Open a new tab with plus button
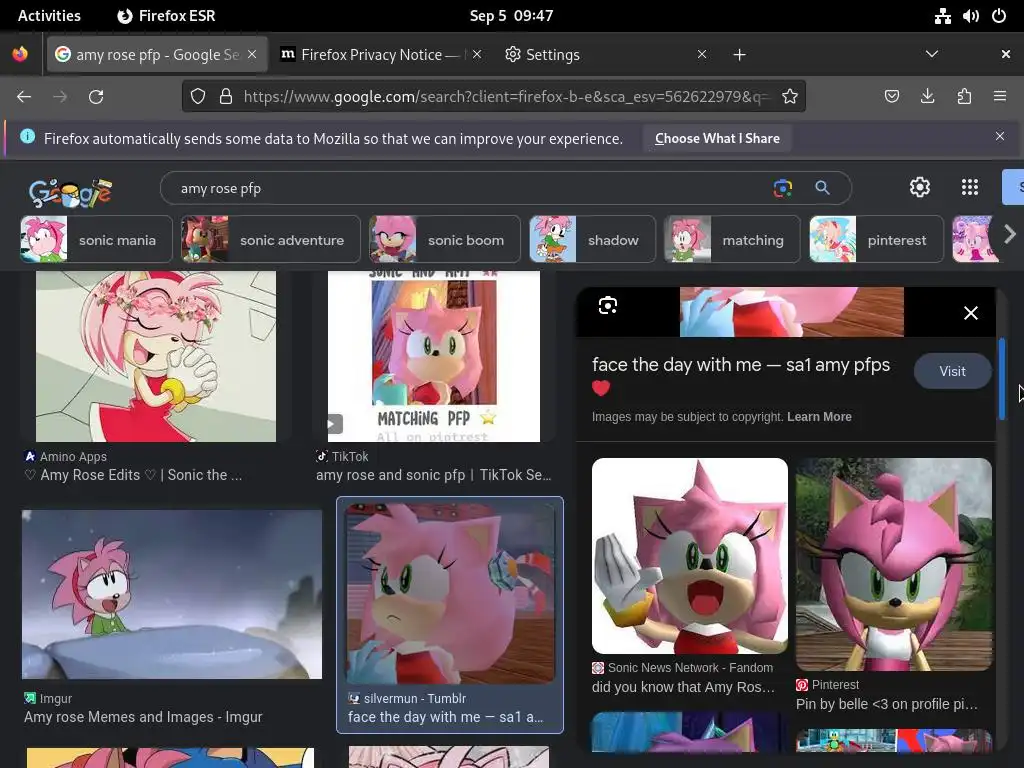The width and height of the screenshot is (1024, 768). [739, 55]
